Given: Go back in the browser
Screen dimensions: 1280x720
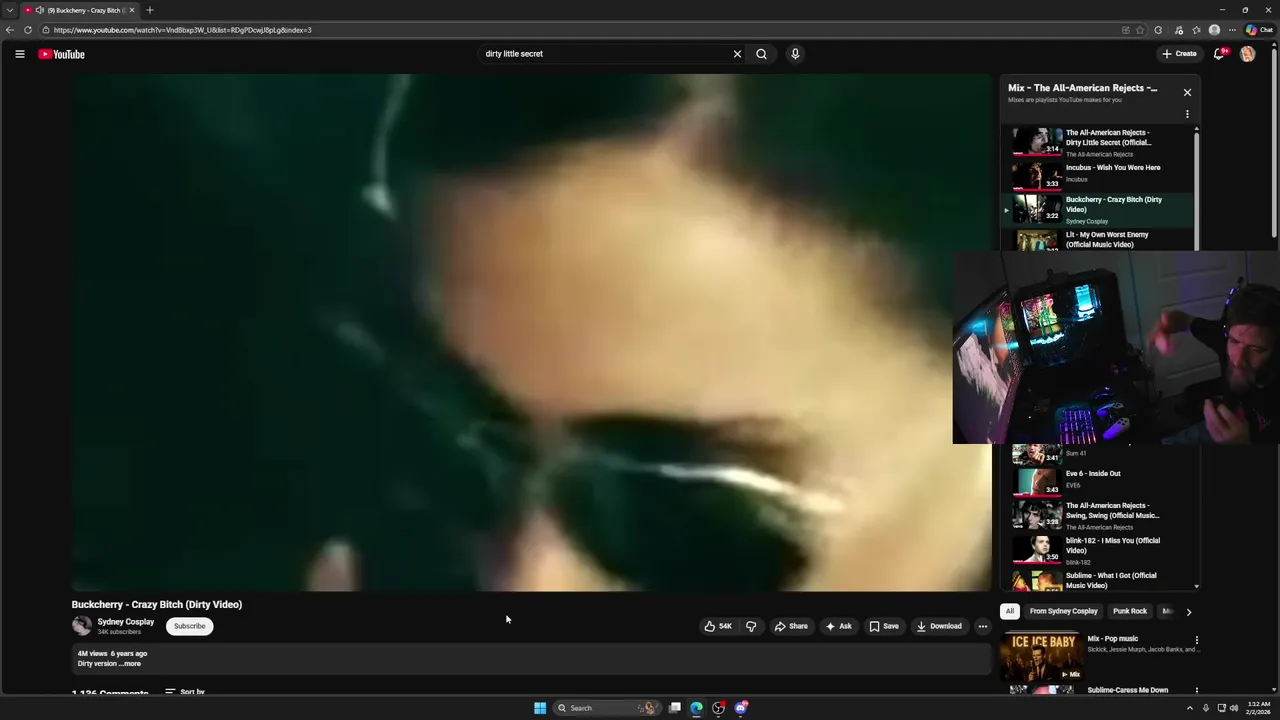Looking at the screenshot, I should tap(10, 30).
